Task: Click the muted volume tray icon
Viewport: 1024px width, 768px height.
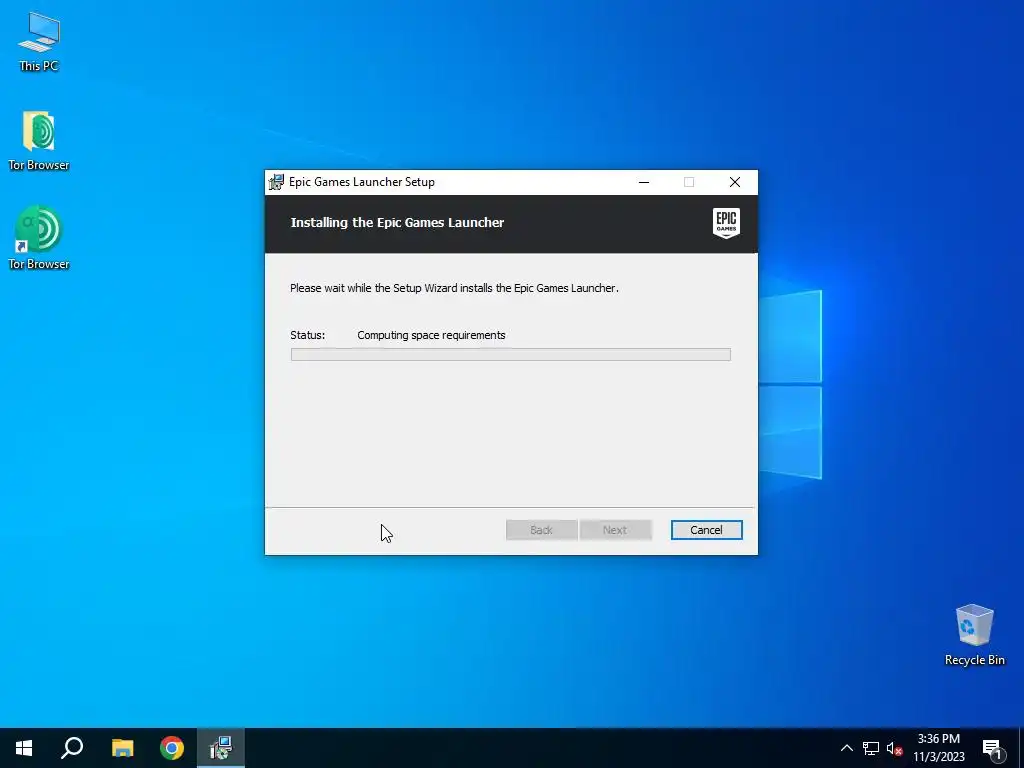Action: click(x=894, y=748)
